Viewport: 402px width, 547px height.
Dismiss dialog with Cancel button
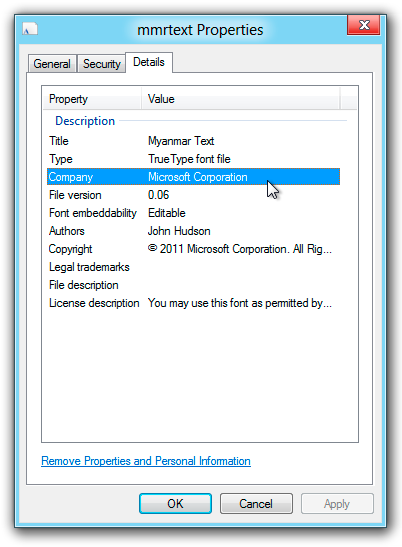(x=256, y=503)
